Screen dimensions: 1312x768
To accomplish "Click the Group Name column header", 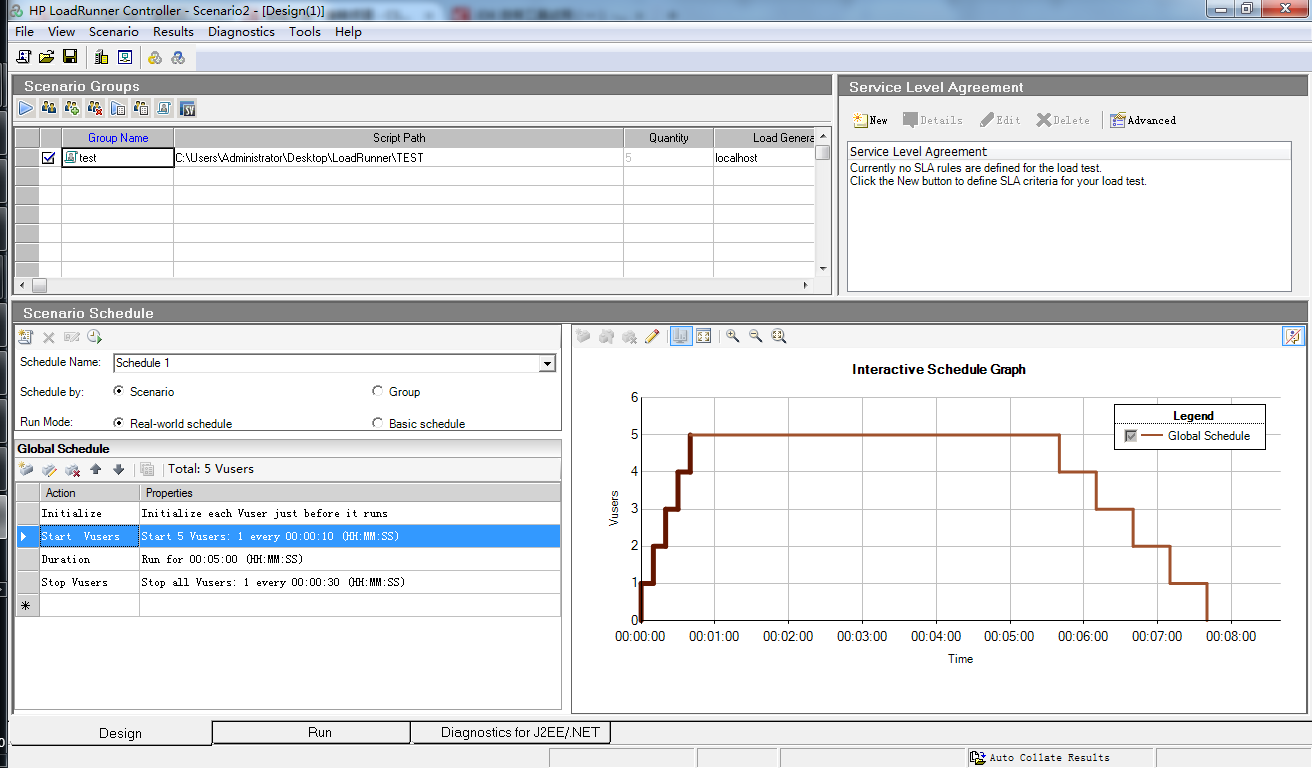I will [118, 138].
